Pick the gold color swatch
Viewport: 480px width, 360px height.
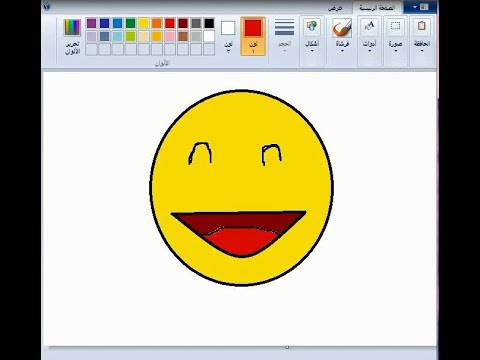coord(157,36)
